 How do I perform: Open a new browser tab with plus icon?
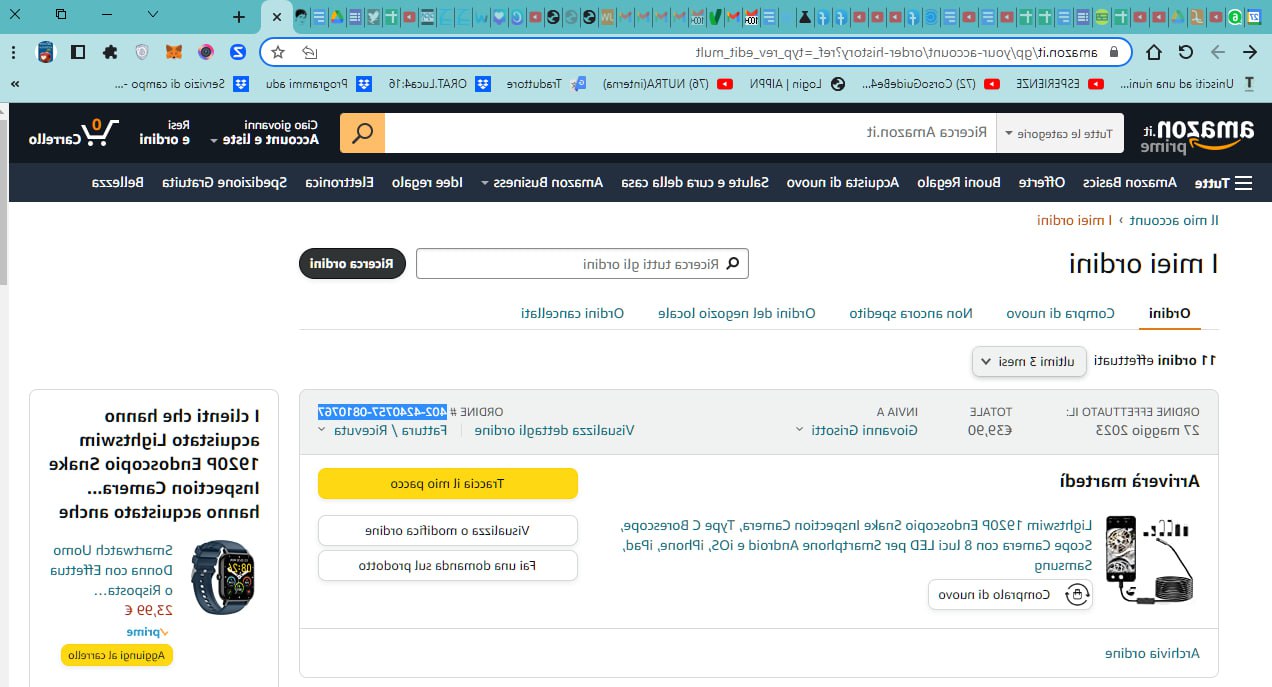(238, 16)
